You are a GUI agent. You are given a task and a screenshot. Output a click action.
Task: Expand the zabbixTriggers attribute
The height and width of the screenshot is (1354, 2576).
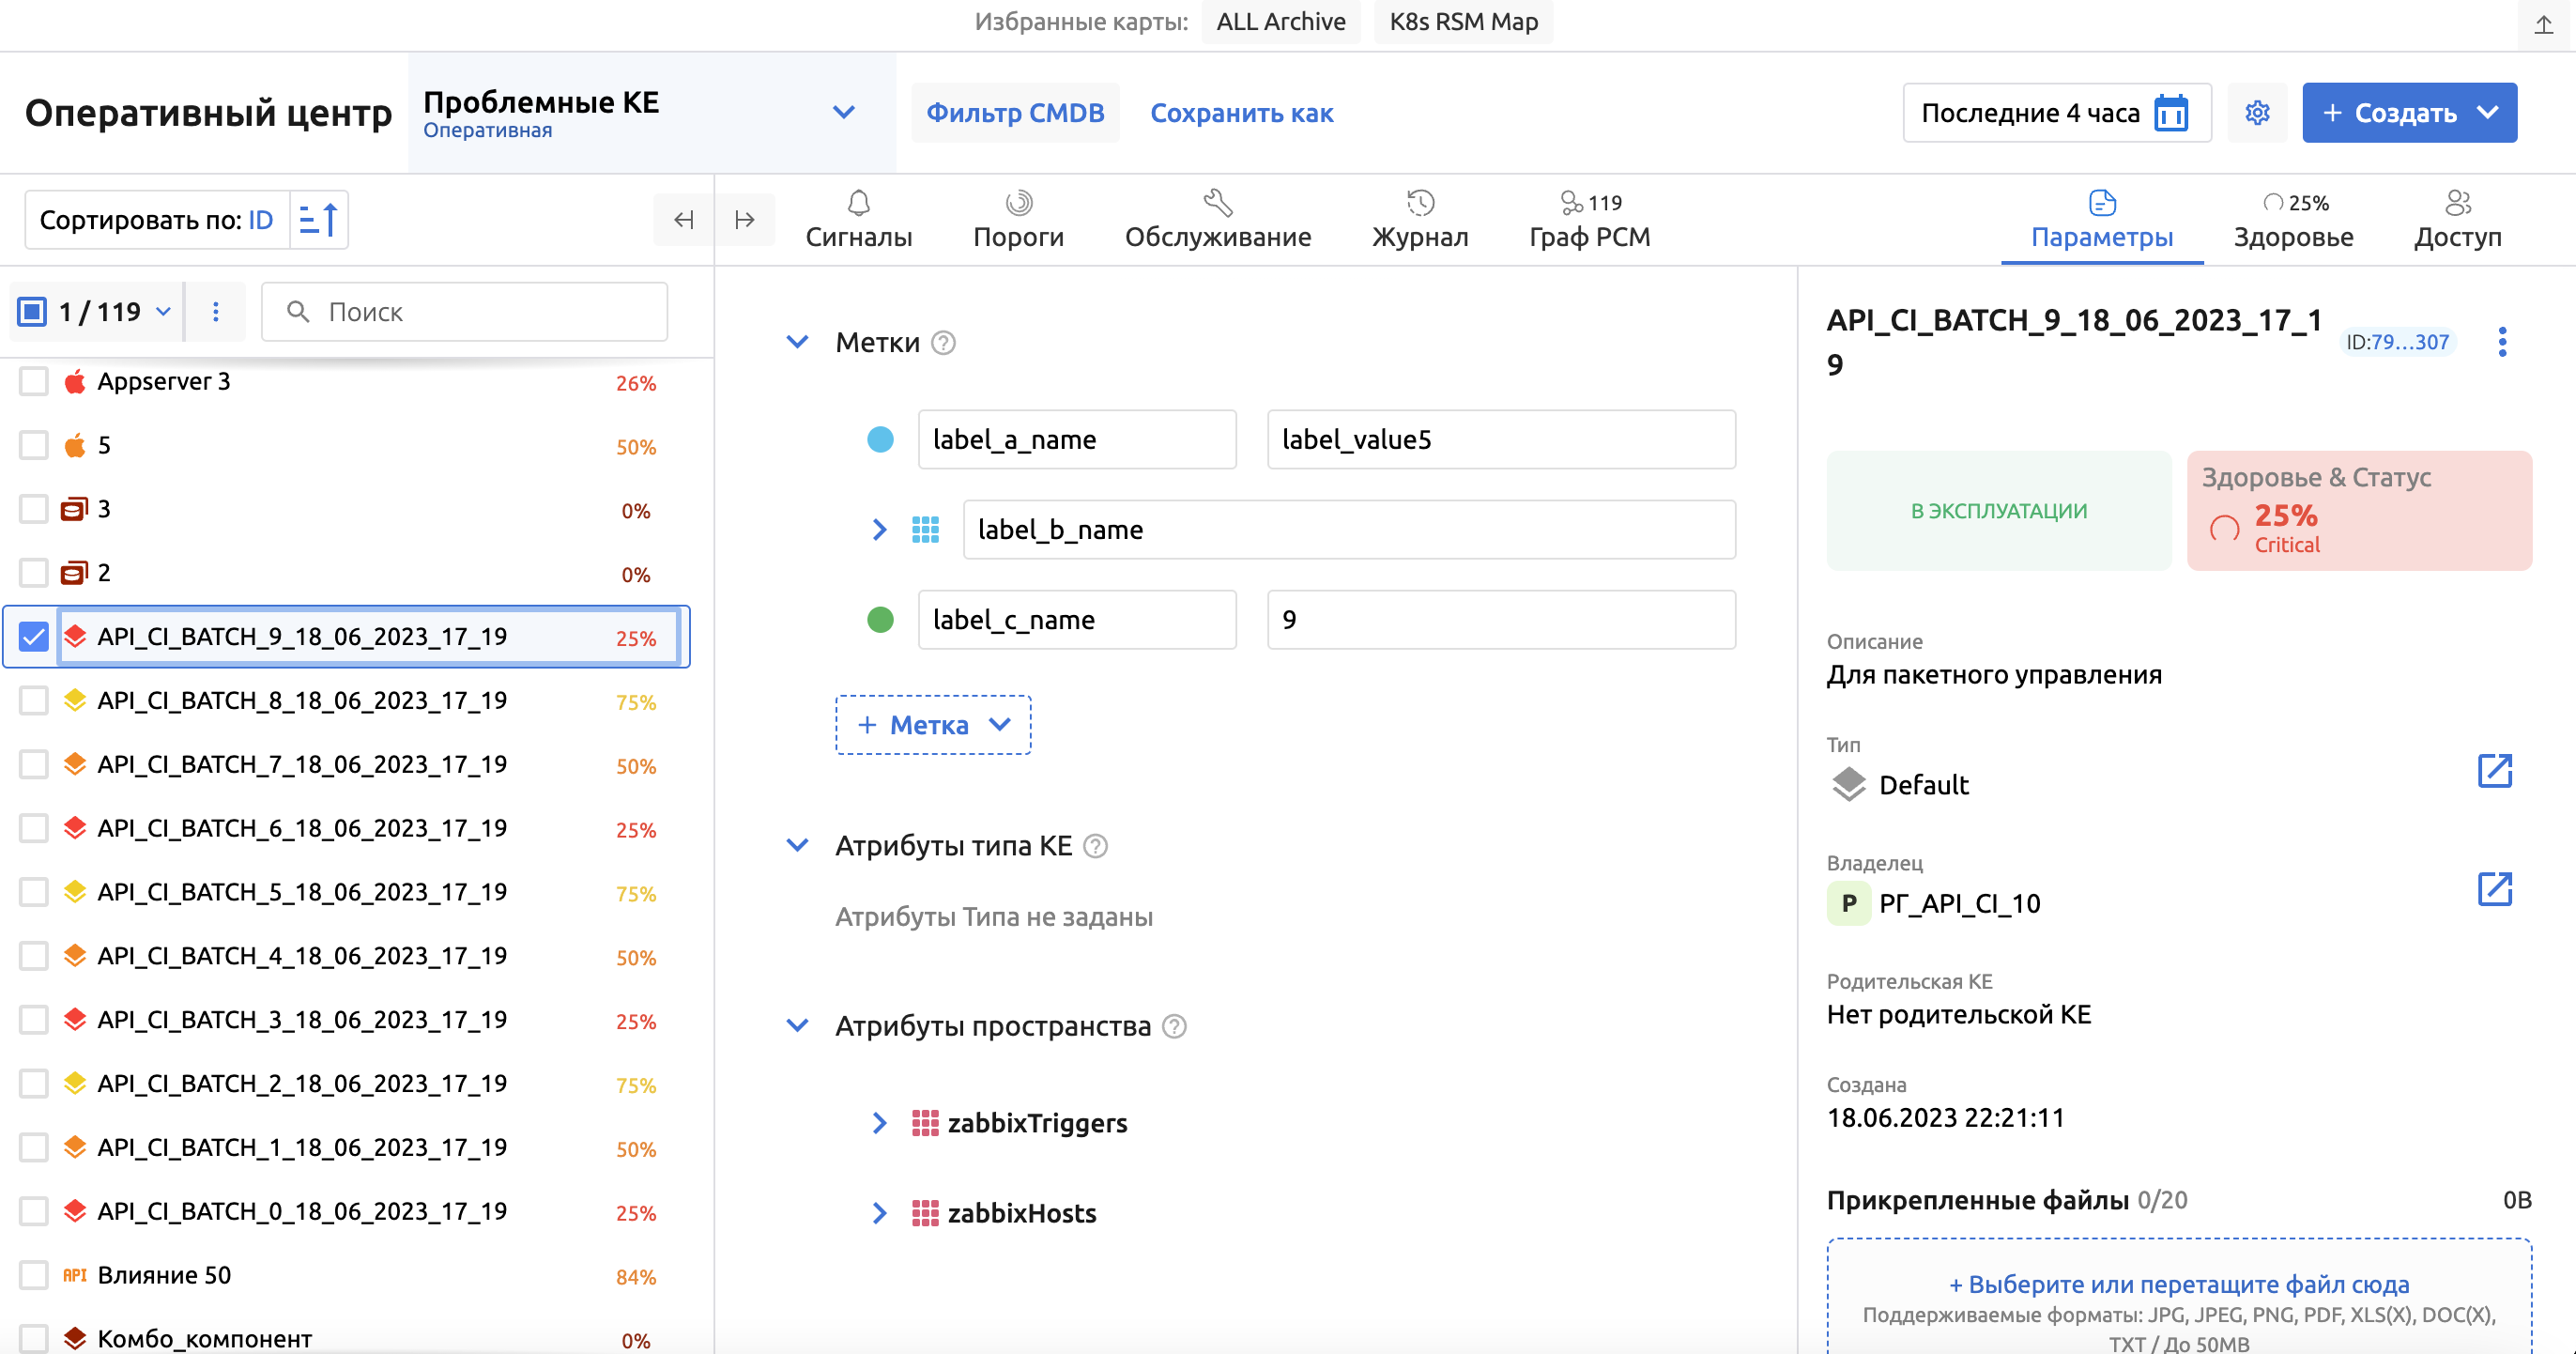pyautogui.click(x=879, y=1123)
